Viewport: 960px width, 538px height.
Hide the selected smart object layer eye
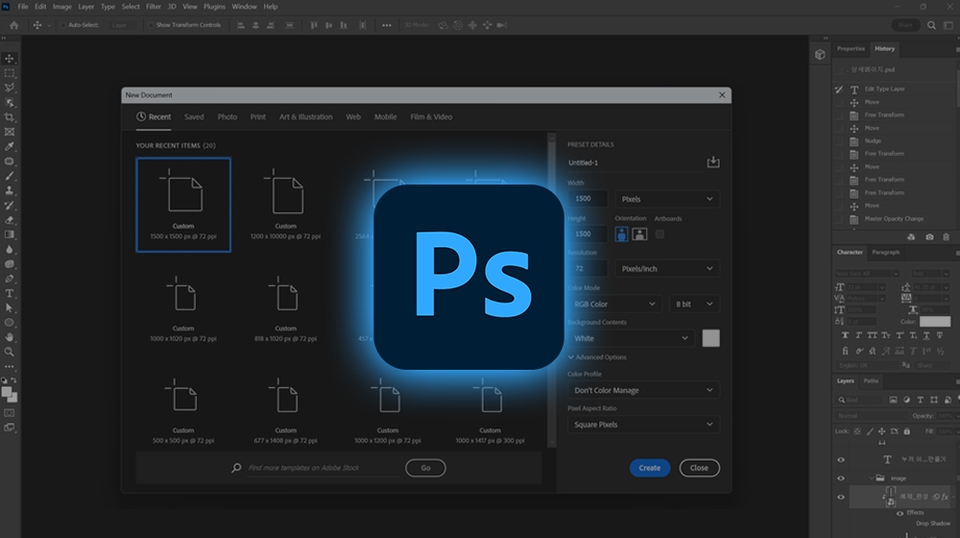[841, 497]
